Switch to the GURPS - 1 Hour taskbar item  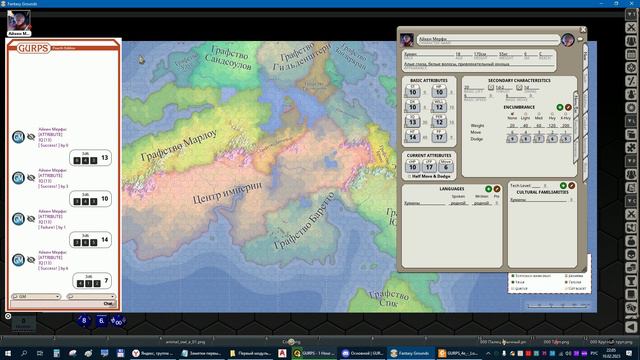(314, 353)
